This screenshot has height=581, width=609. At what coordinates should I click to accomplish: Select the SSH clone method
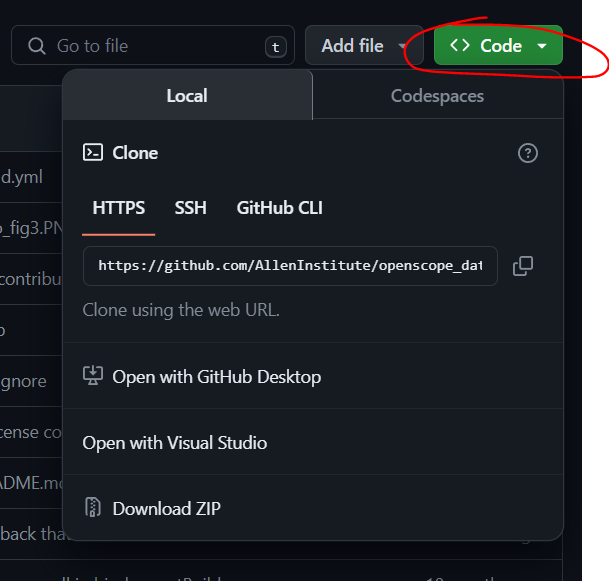tap(190, 208)
